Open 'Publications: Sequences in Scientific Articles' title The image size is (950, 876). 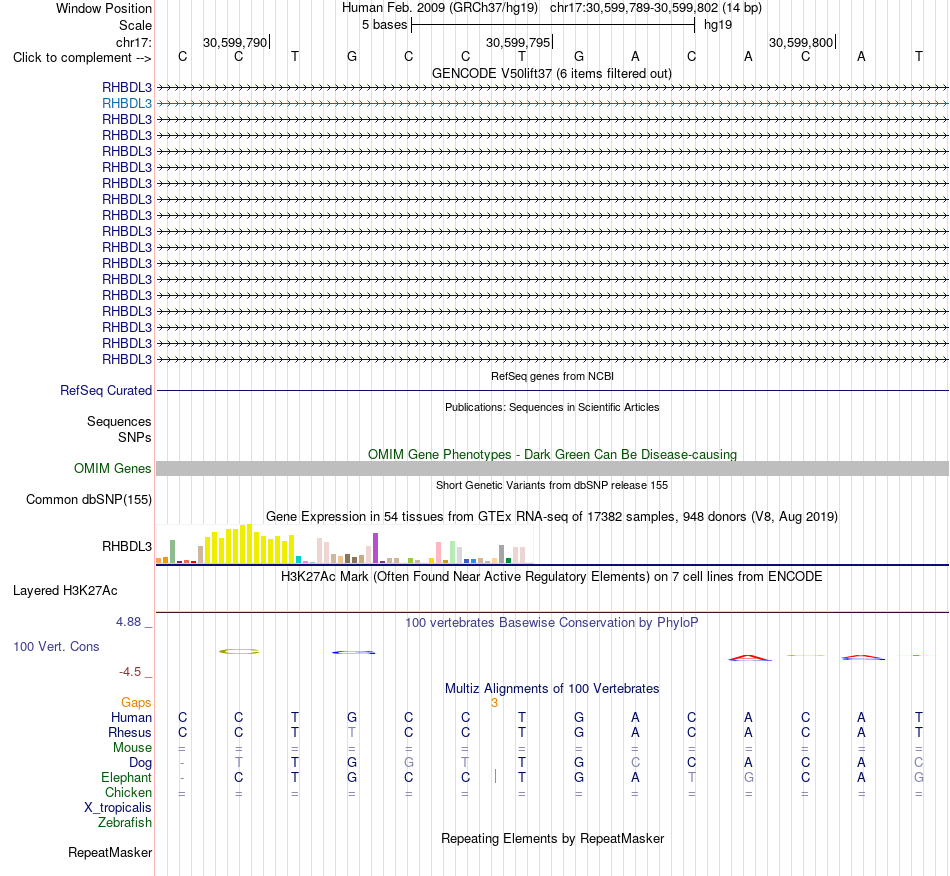tap(552, 407)
